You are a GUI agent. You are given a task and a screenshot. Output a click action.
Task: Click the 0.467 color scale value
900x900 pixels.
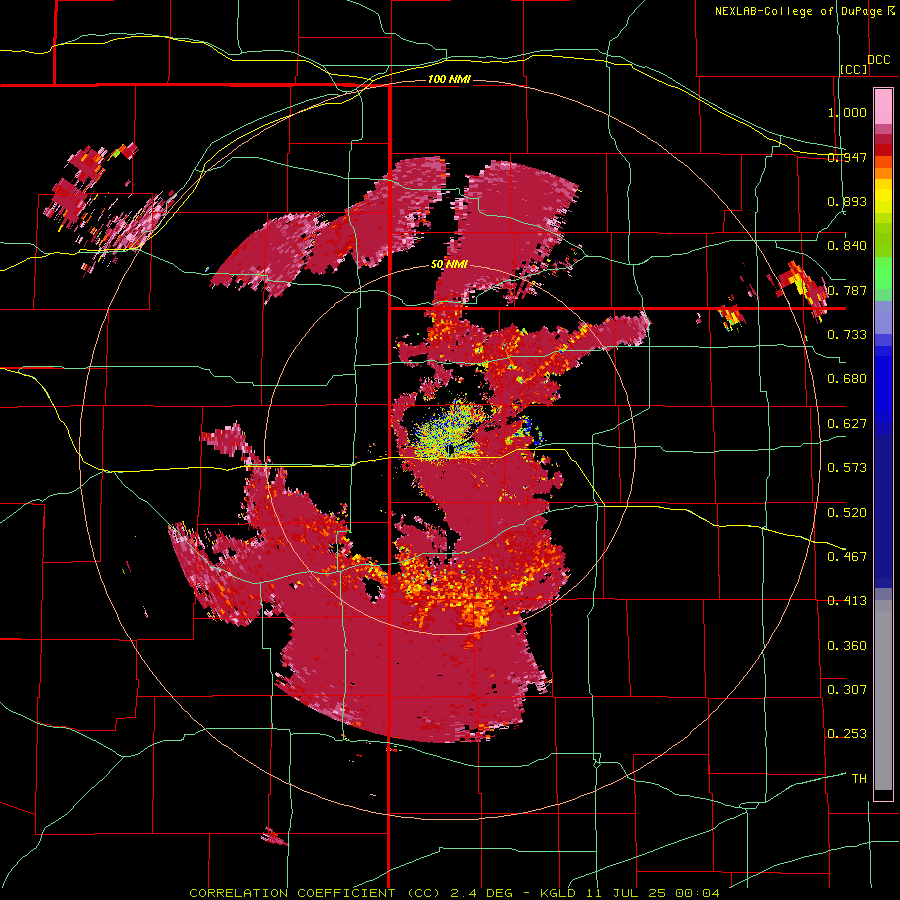coord(847,557)
